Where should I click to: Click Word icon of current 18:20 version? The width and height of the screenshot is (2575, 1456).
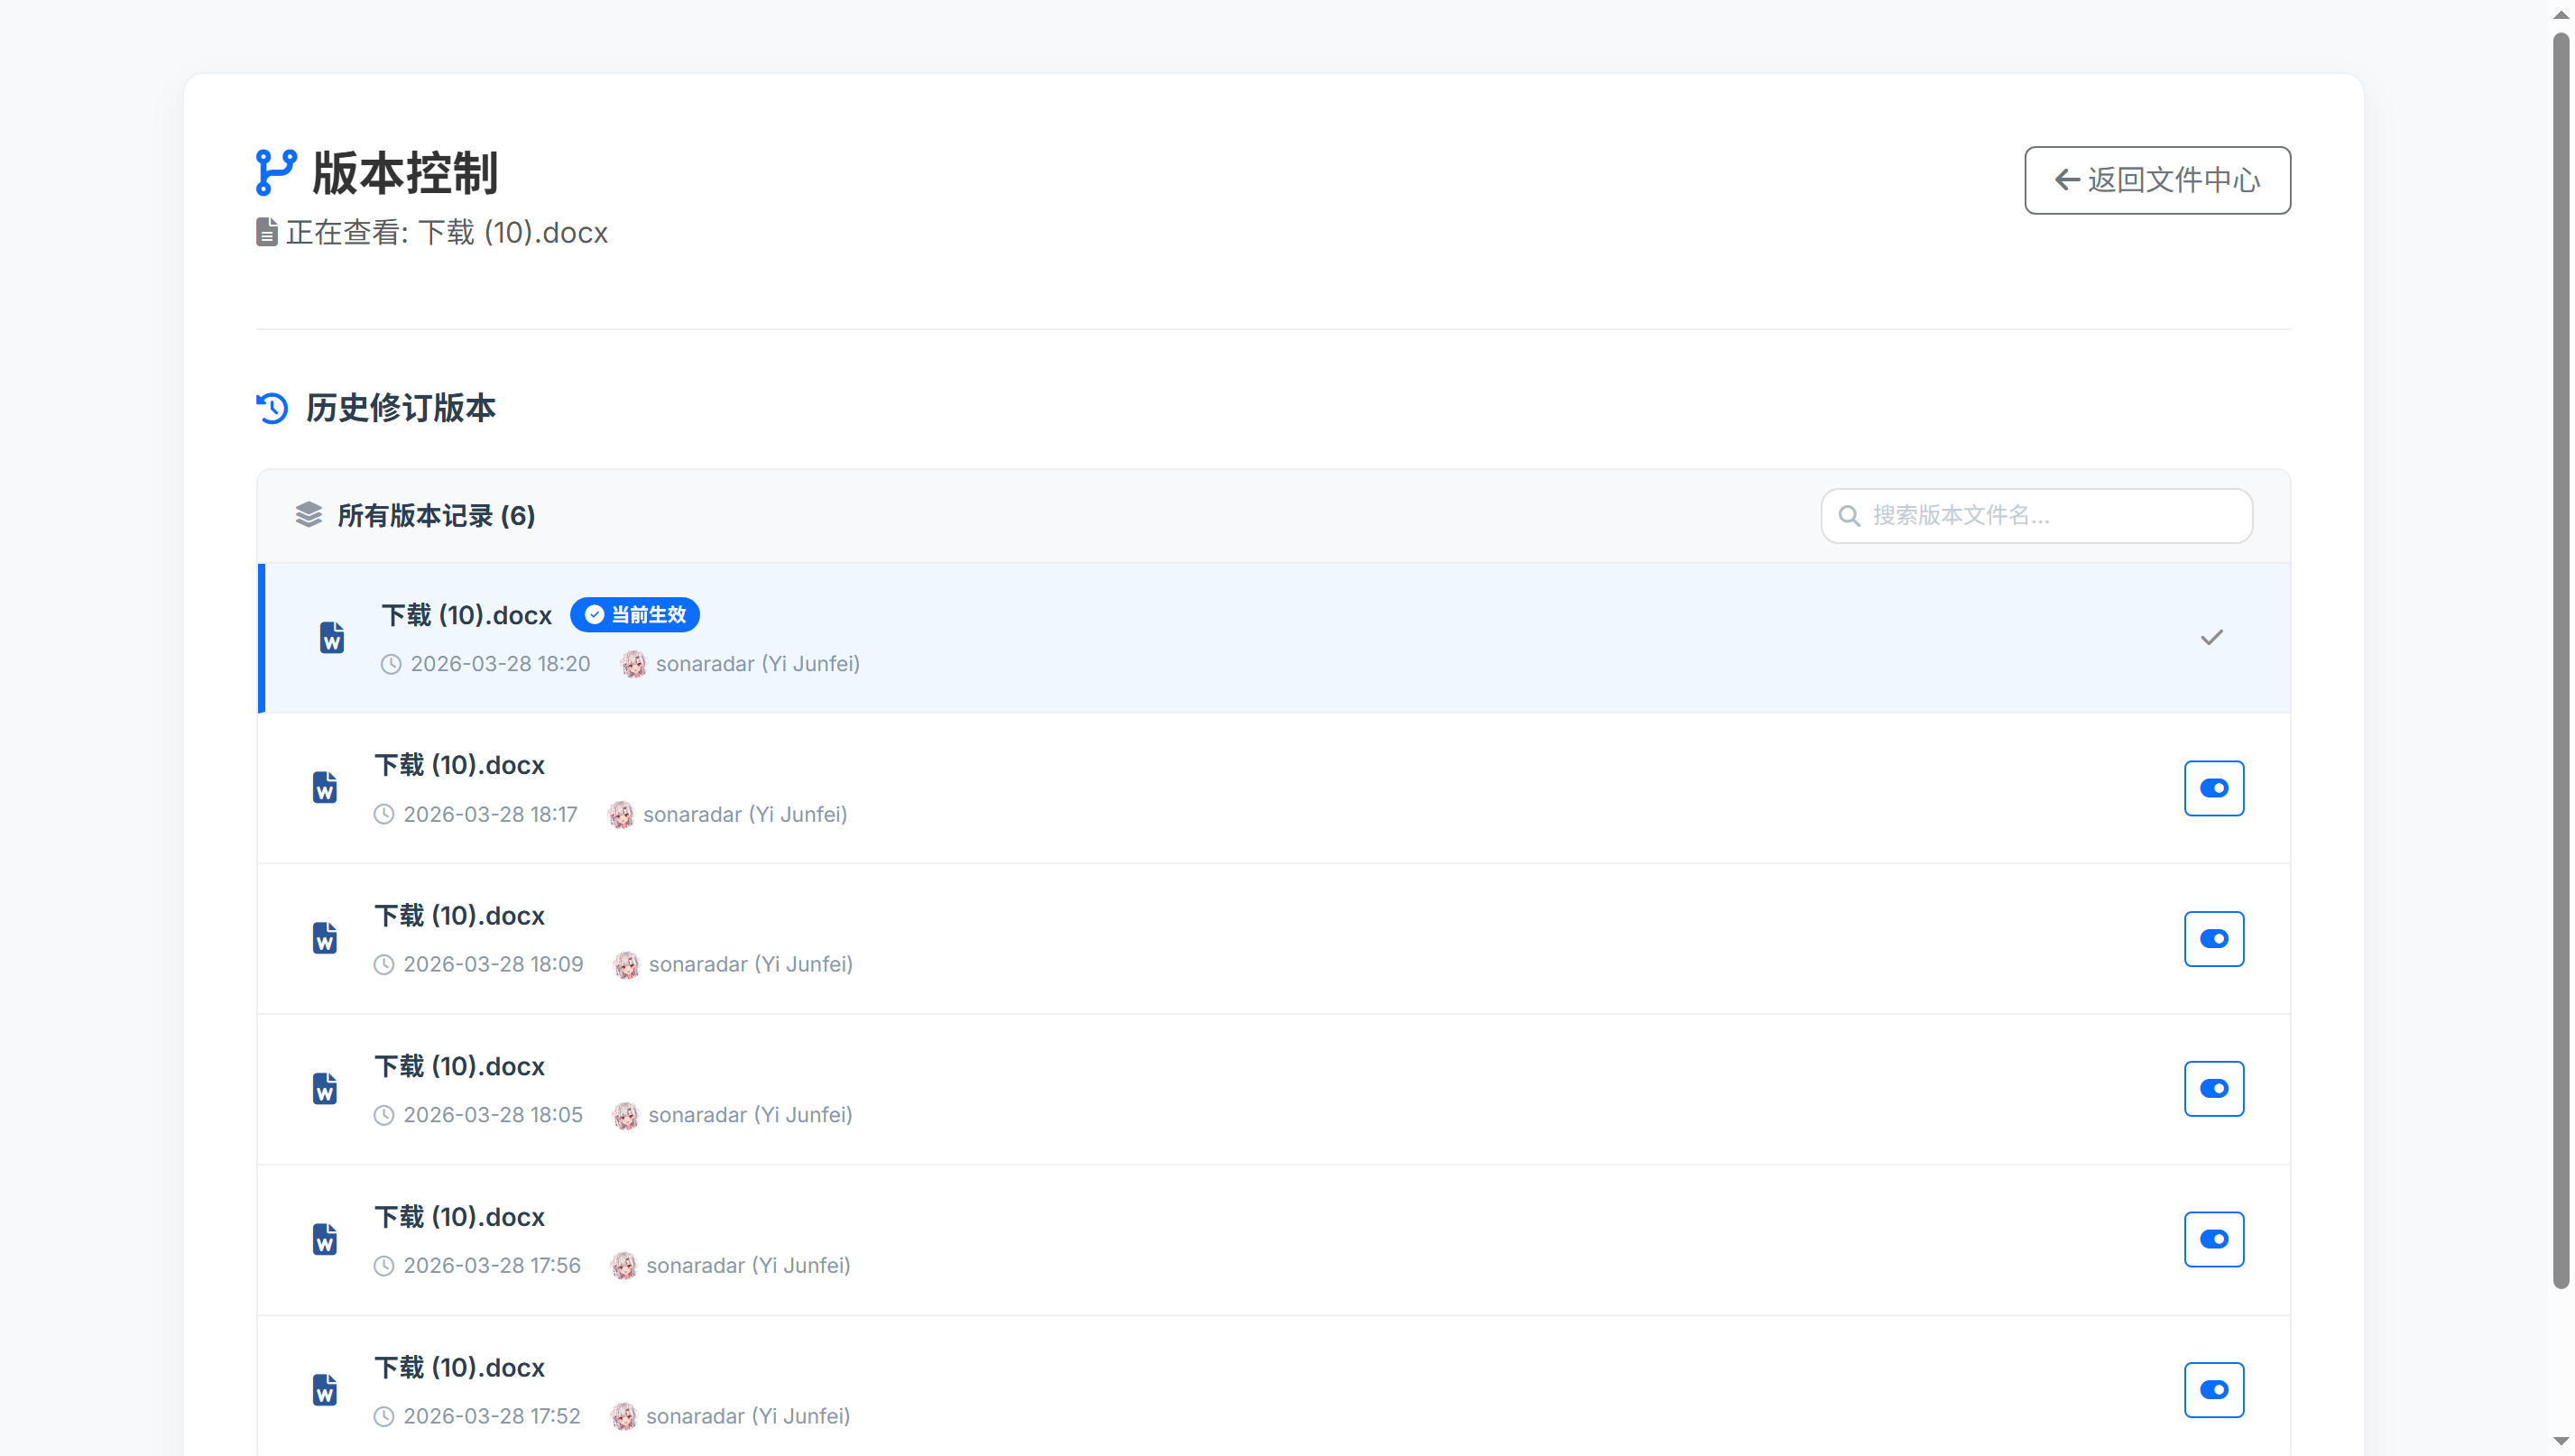click(x=332, y=637)
